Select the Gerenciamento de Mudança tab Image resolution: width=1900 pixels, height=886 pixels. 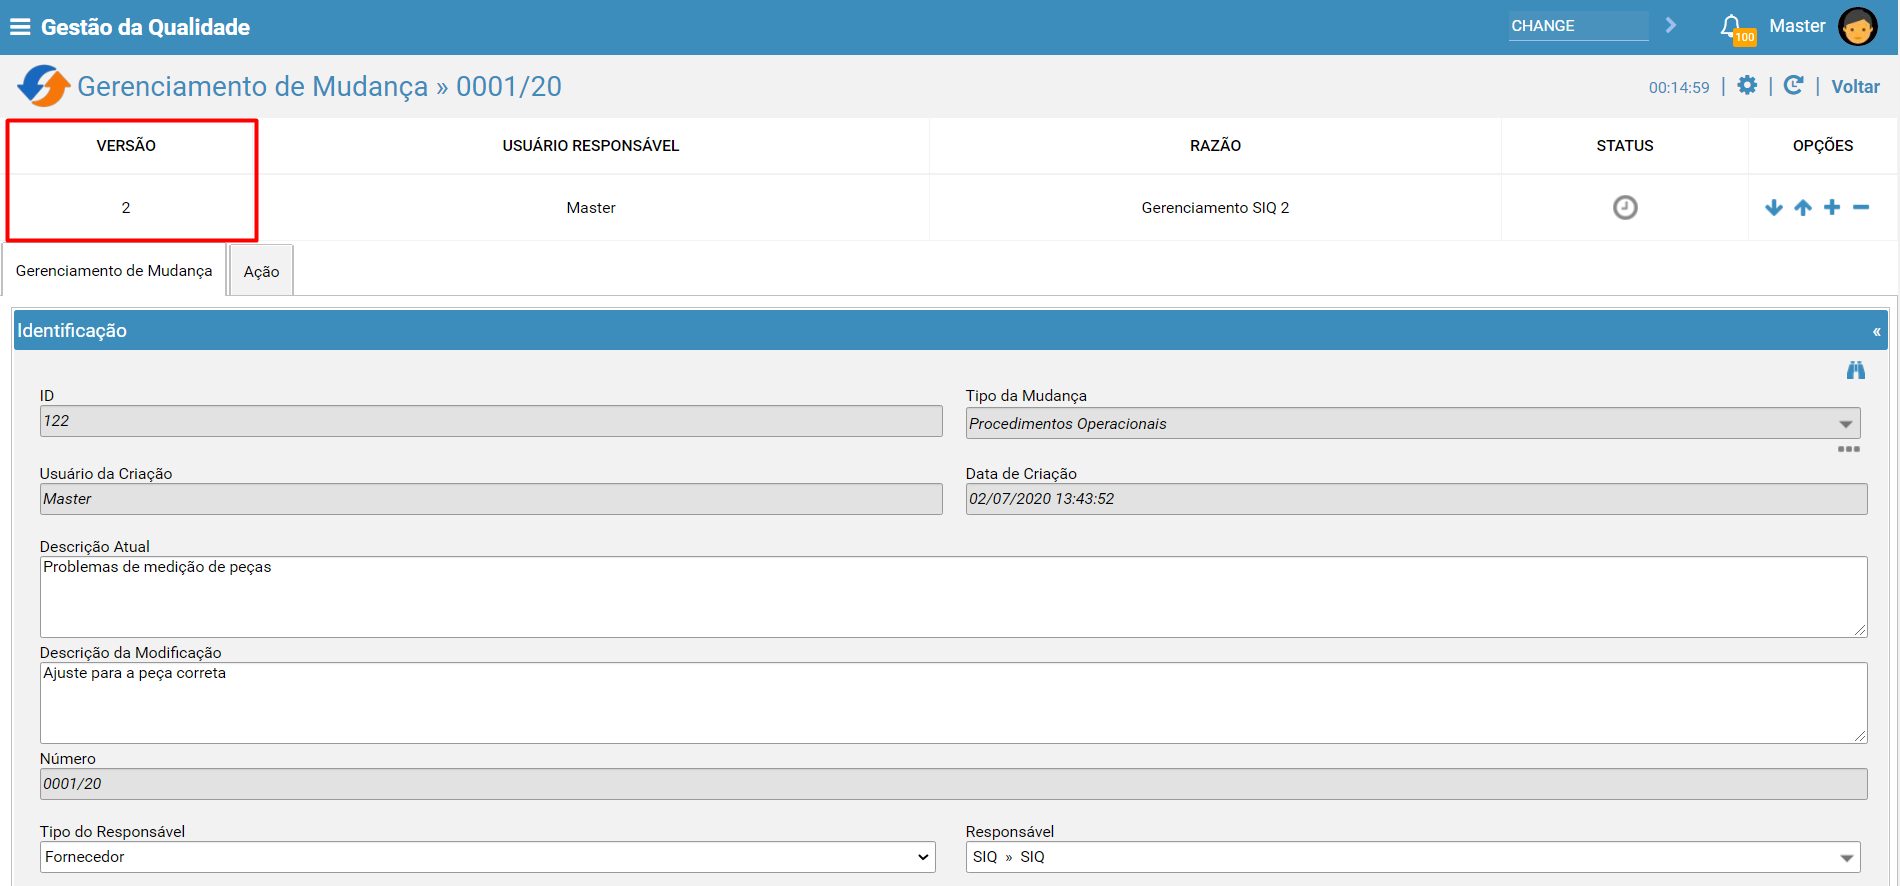[114, 271]
